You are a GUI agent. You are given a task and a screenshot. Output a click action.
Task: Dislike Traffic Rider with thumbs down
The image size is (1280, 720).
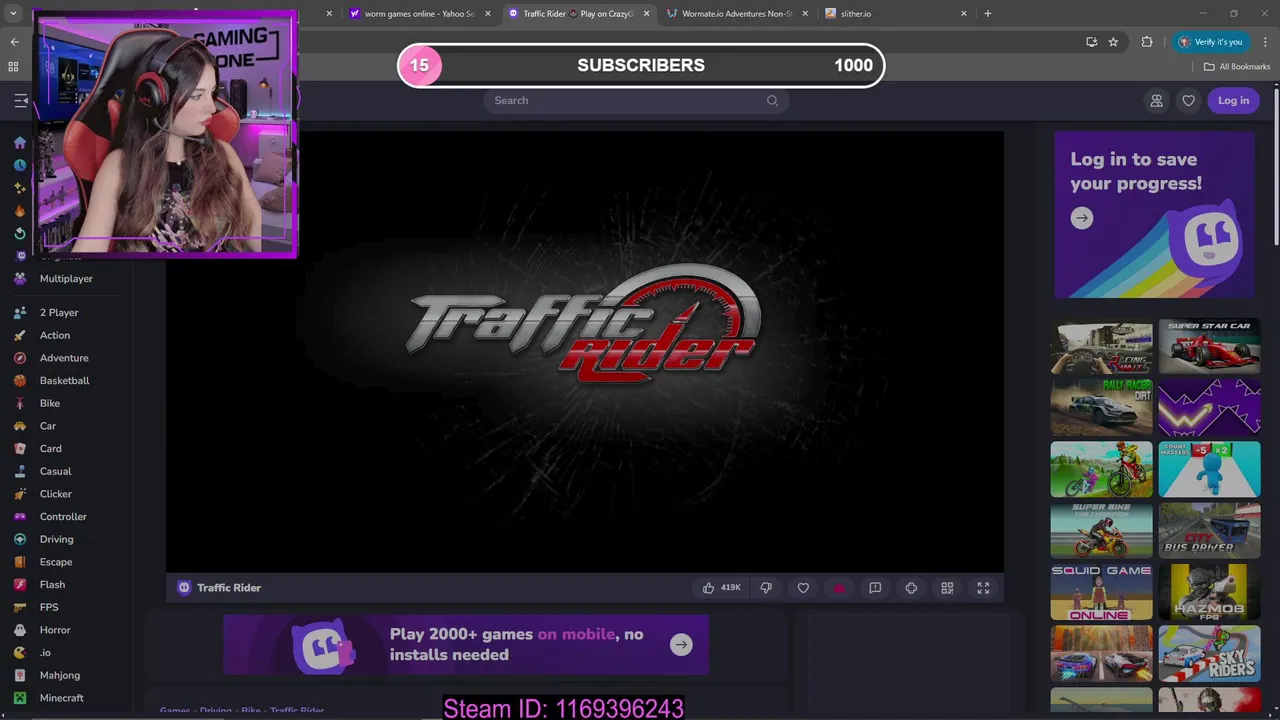point(766,588)
